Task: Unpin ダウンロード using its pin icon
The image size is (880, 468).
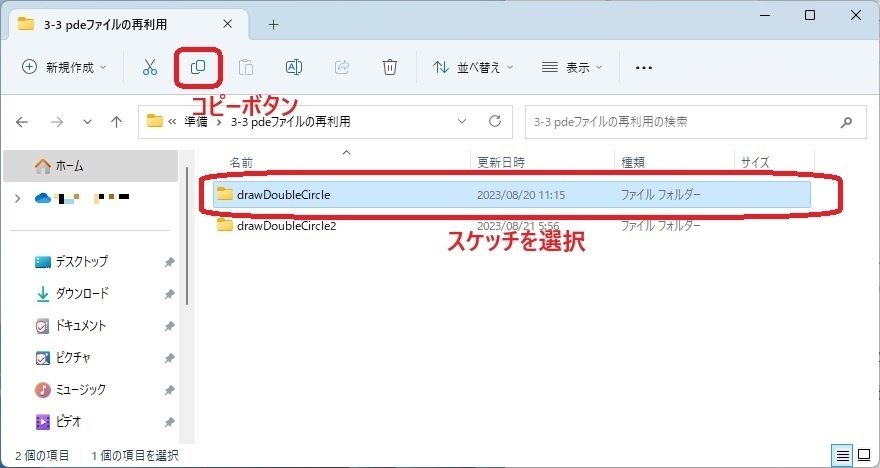Action: pos(169,294)
